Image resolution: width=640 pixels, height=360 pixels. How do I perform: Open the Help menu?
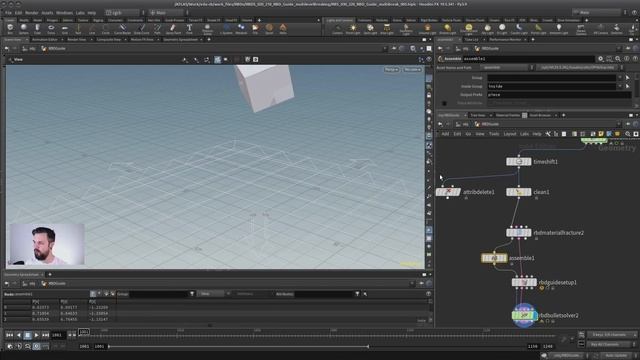point(92,13)
